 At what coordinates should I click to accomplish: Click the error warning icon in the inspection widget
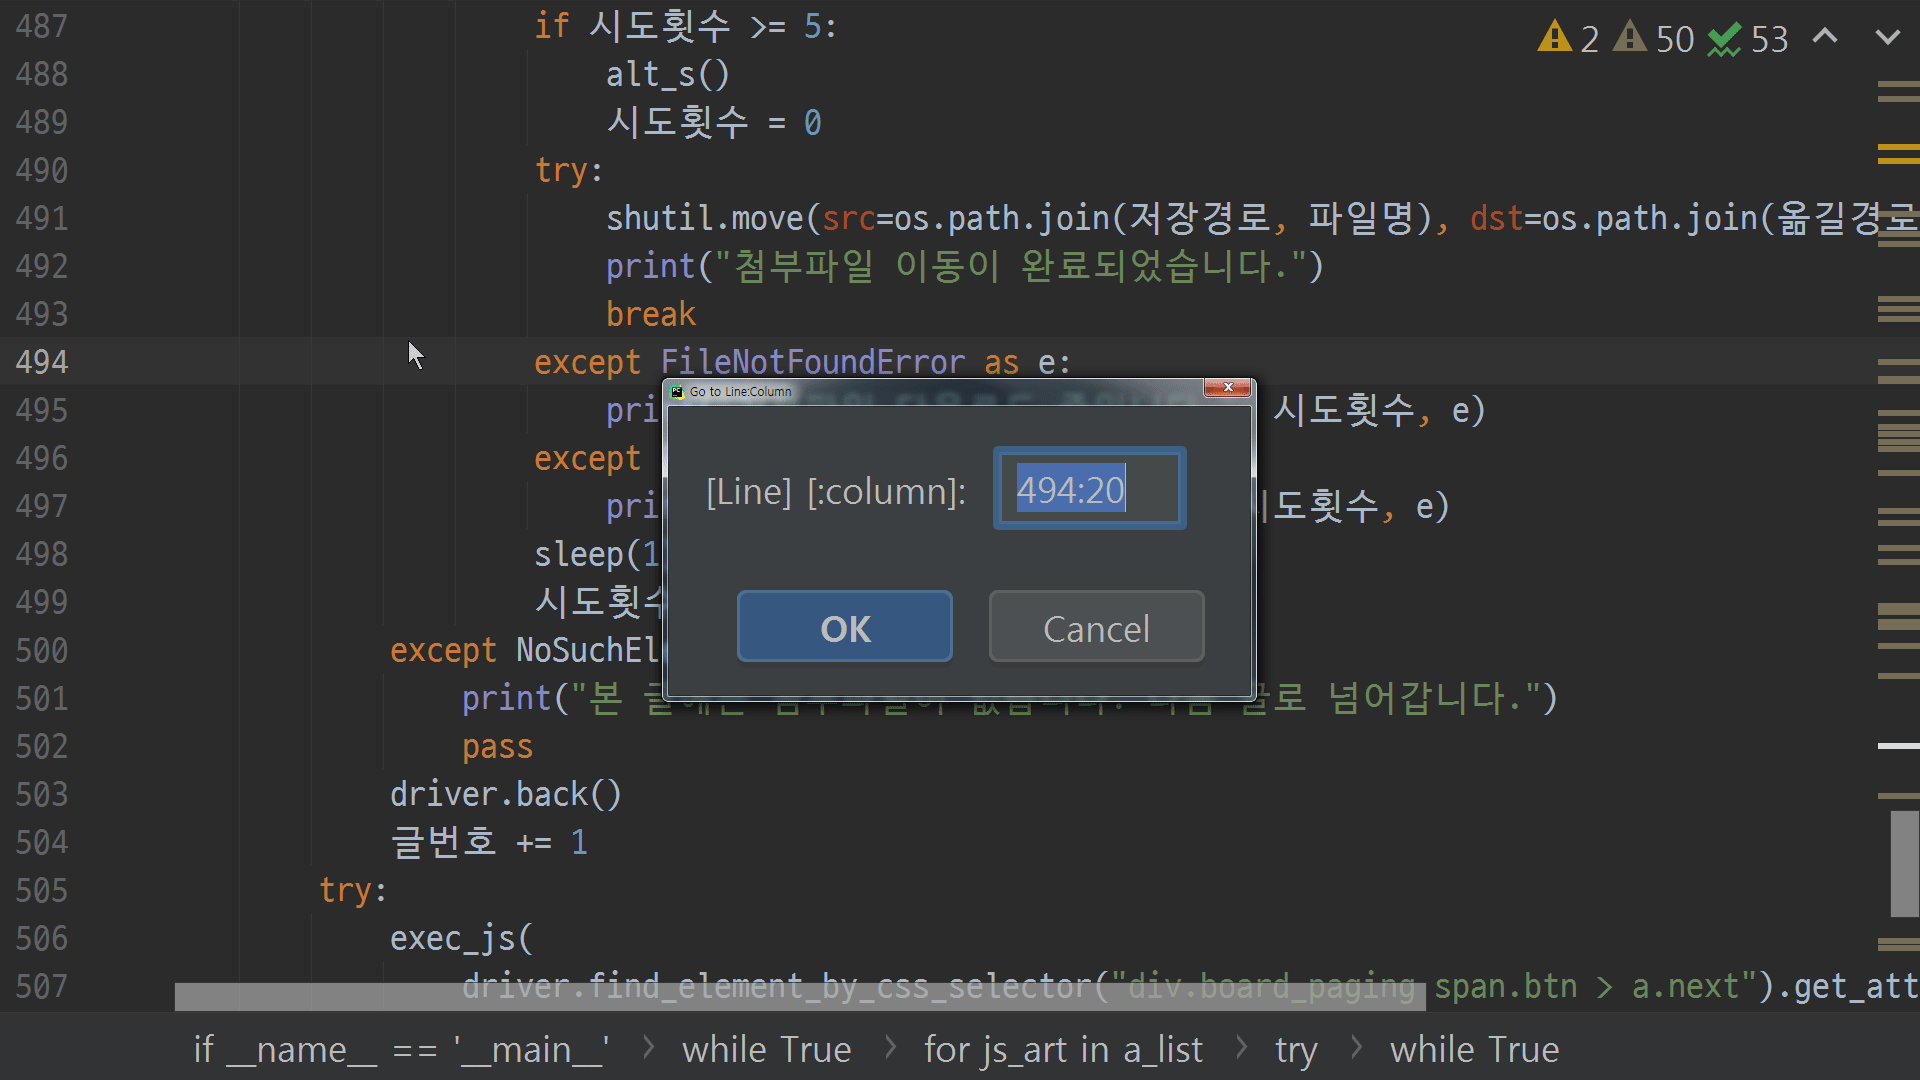pos(1554,37)
